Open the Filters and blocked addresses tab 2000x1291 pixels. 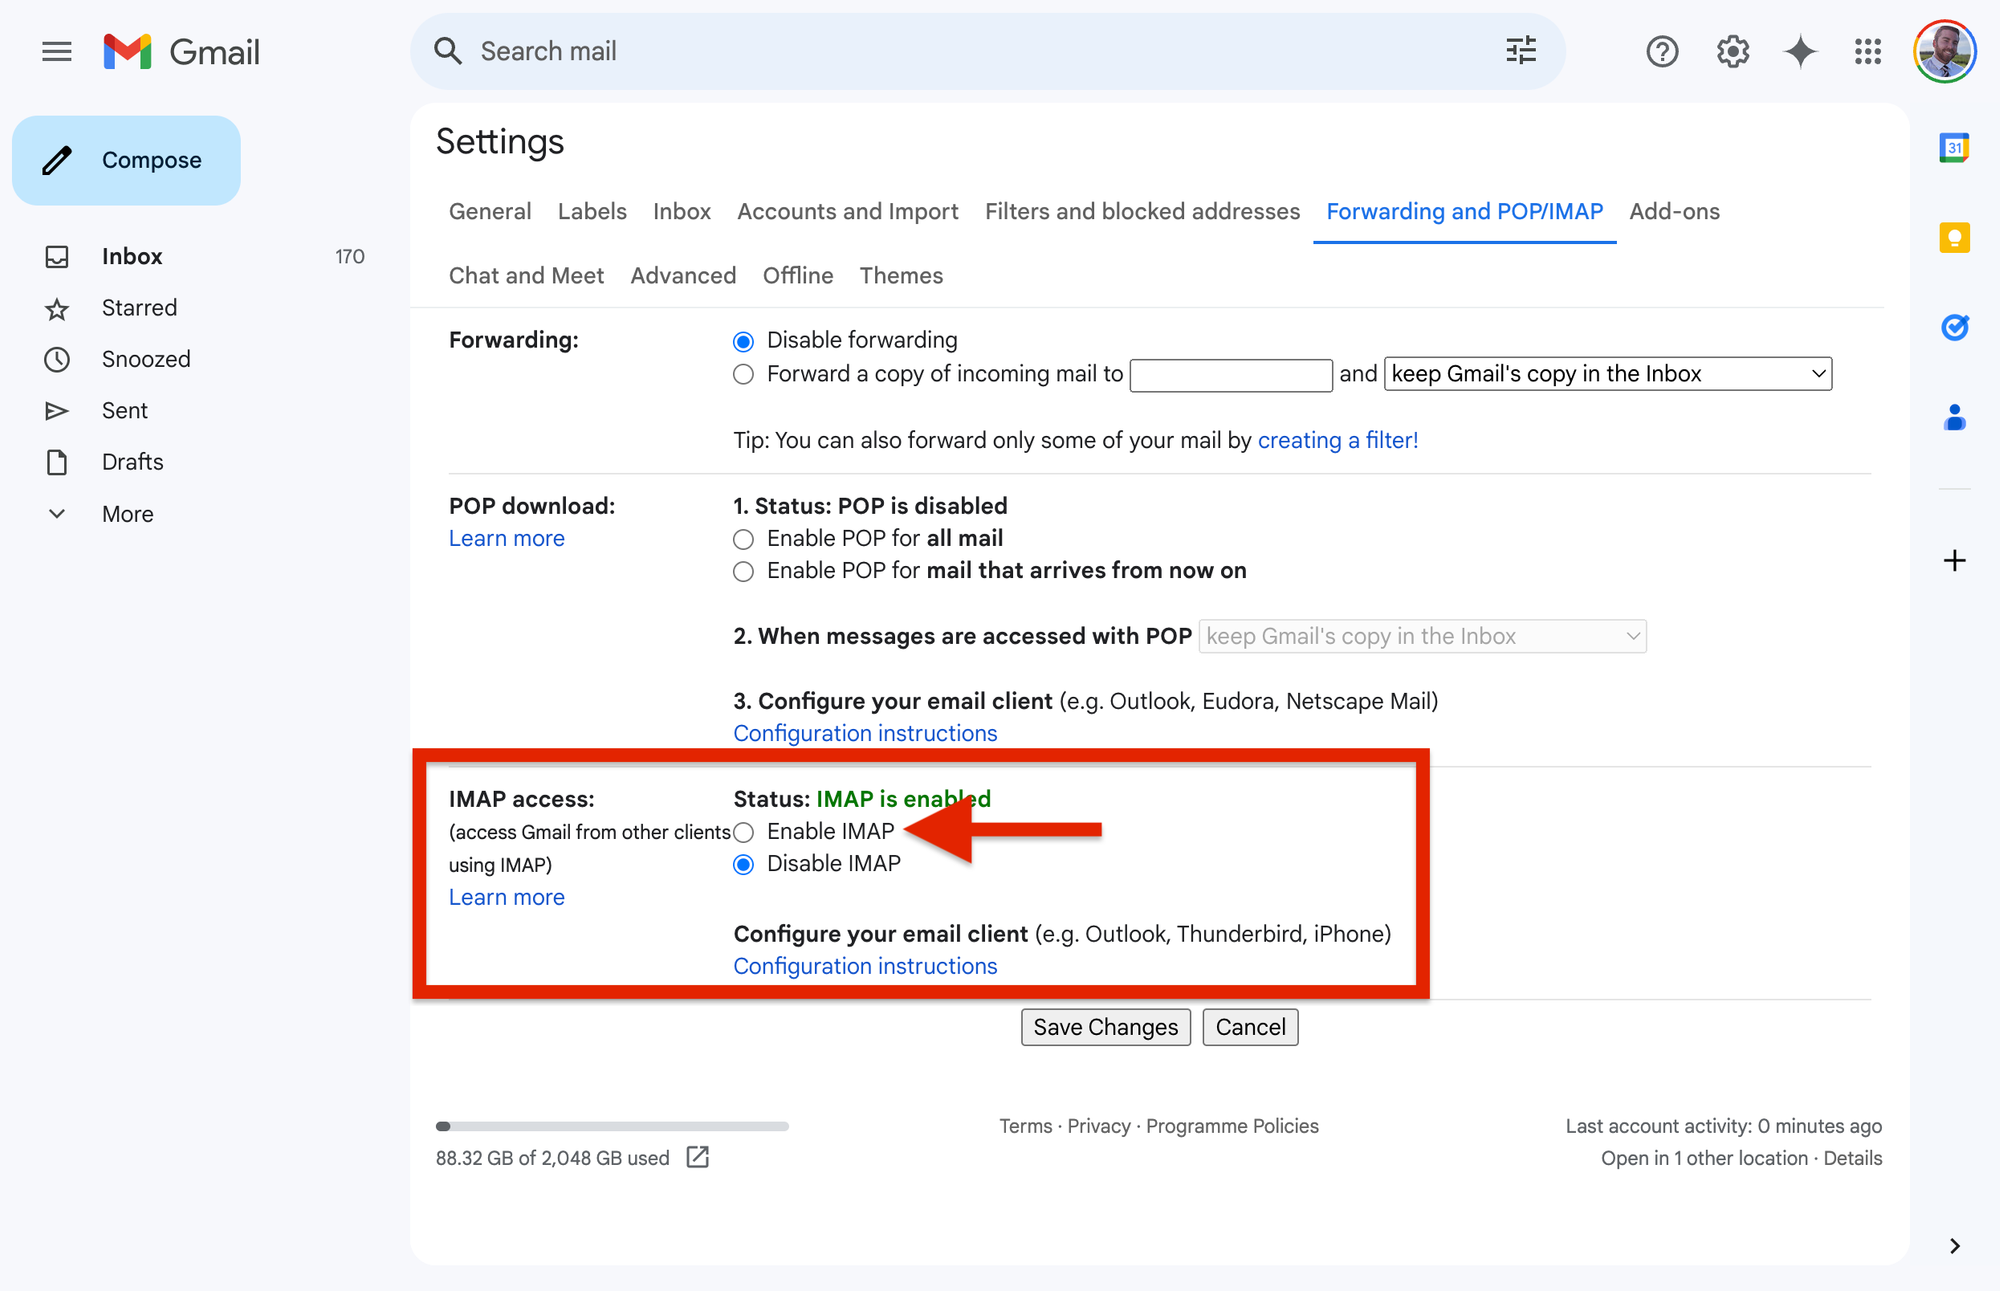(x=1142, y=212)
